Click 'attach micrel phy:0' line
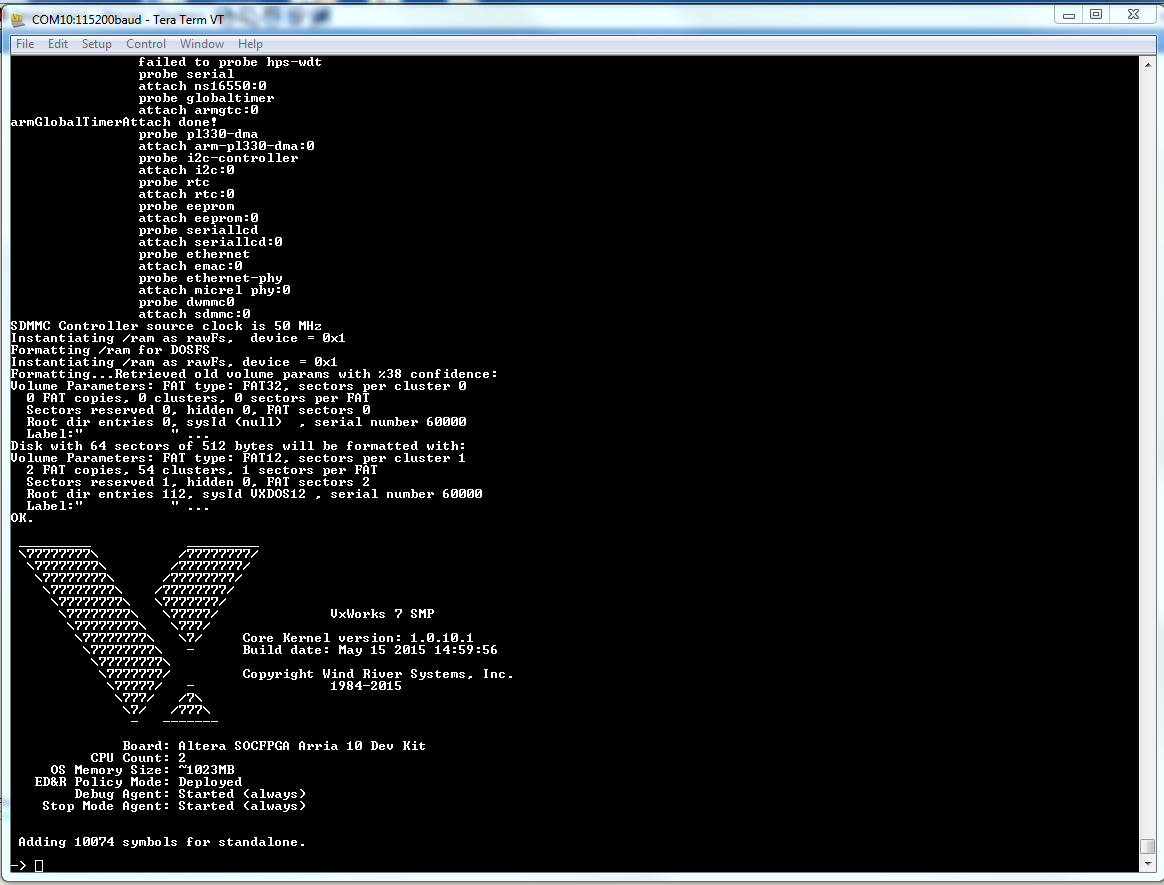 click(x=215, y=290)
